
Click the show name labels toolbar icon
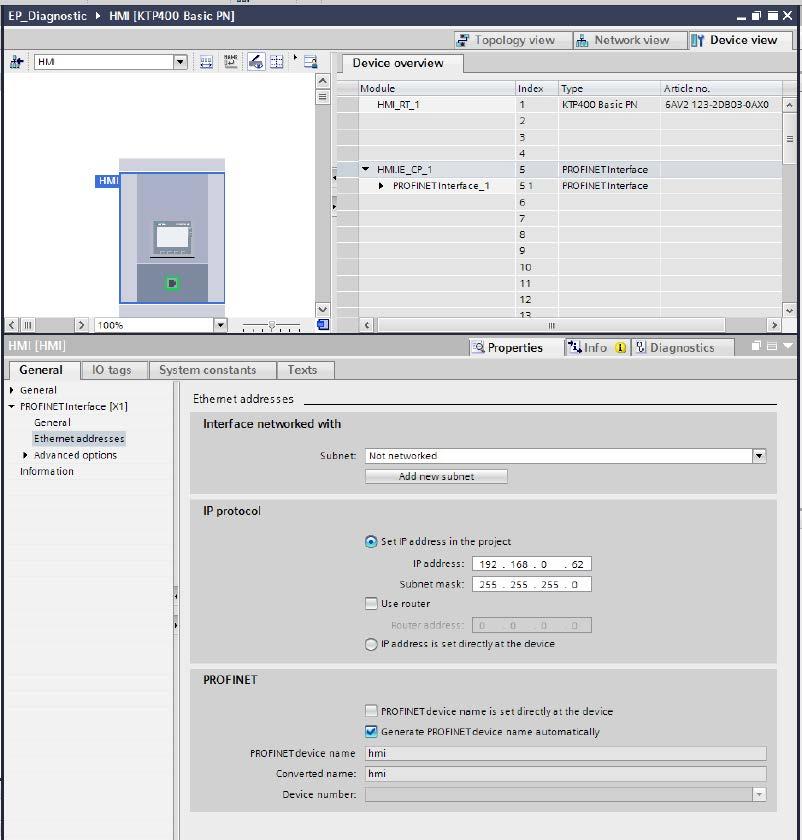231,62
